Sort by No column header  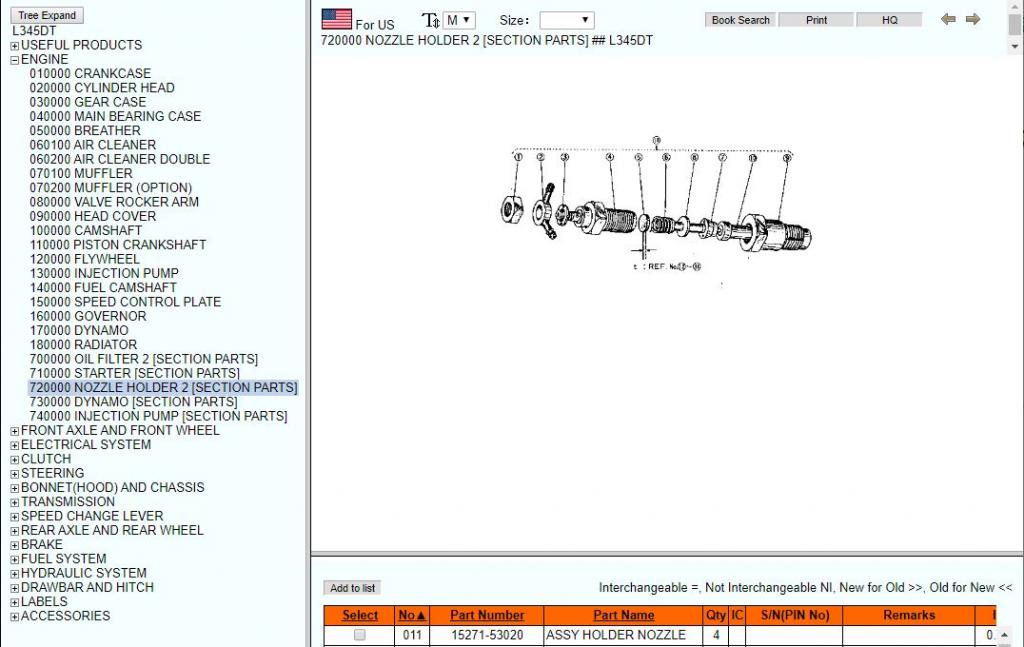(x=412, y=615)
